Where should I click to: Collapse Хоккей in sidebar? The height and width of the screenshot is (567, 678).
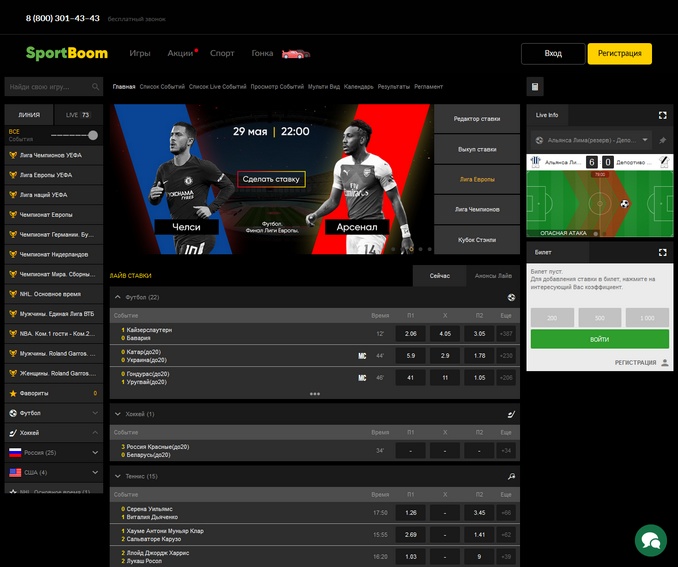tap(95, 432)
